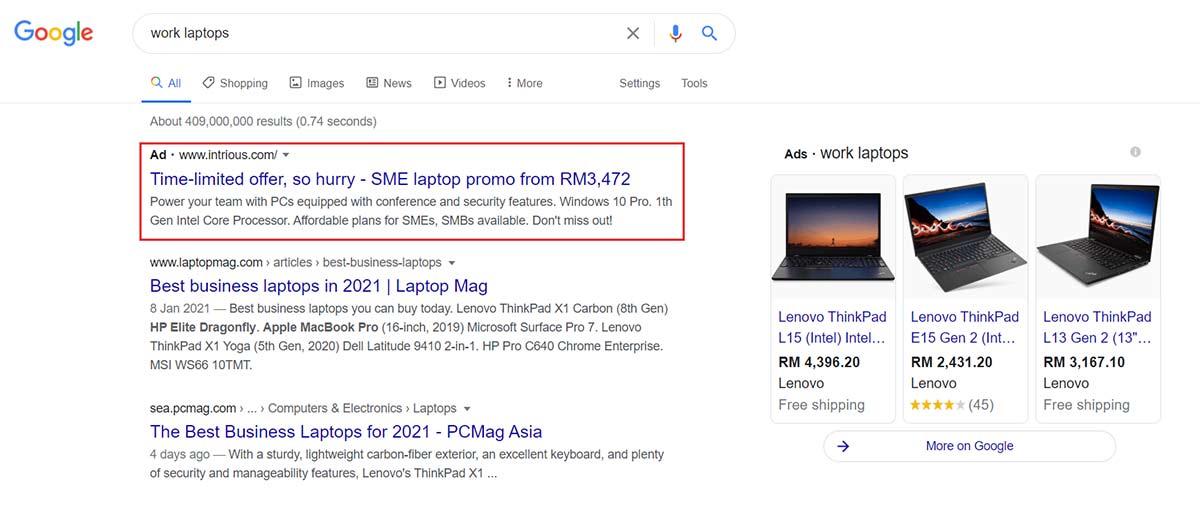
Task: Go to the Videos tab
Action: [x=459, y=83]
